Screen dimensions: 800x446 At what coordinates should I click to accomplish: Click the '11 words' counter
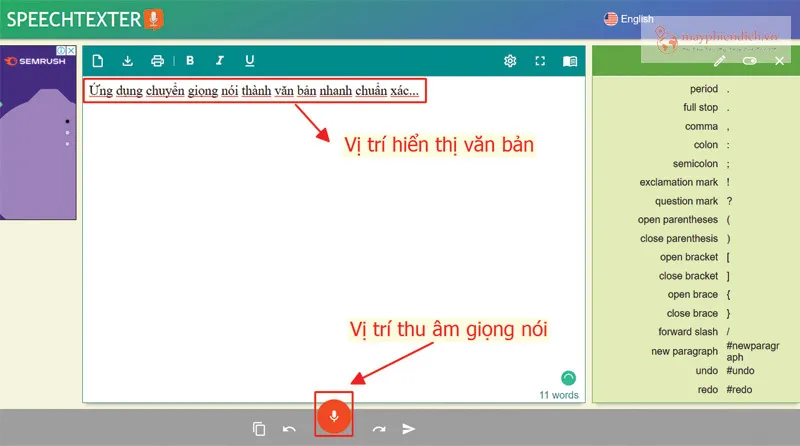[x=559, y=395]
